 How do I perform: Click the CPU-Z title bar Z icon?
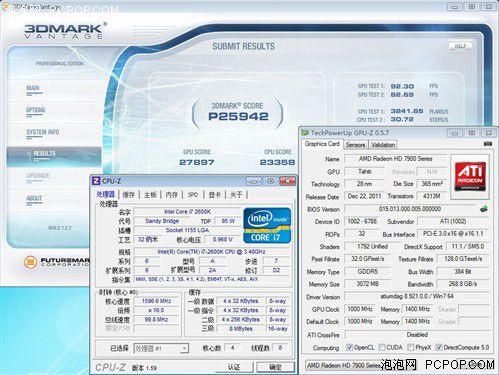coord(96,181)
